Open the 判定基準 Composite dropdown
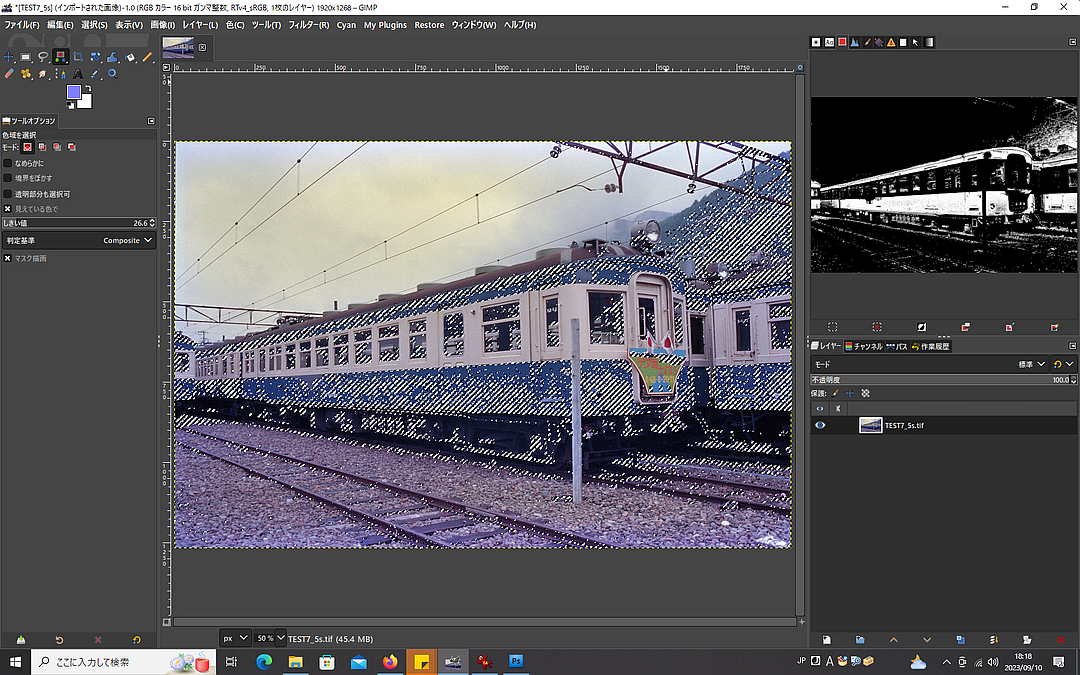 click(x=79, y=240)
